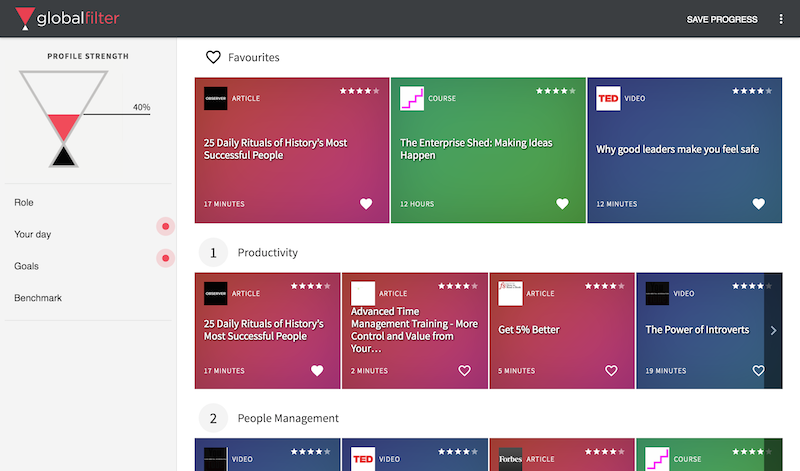800x471 pixels.
Task: Open the Your day profile section
Action: [x=33, y=235]
